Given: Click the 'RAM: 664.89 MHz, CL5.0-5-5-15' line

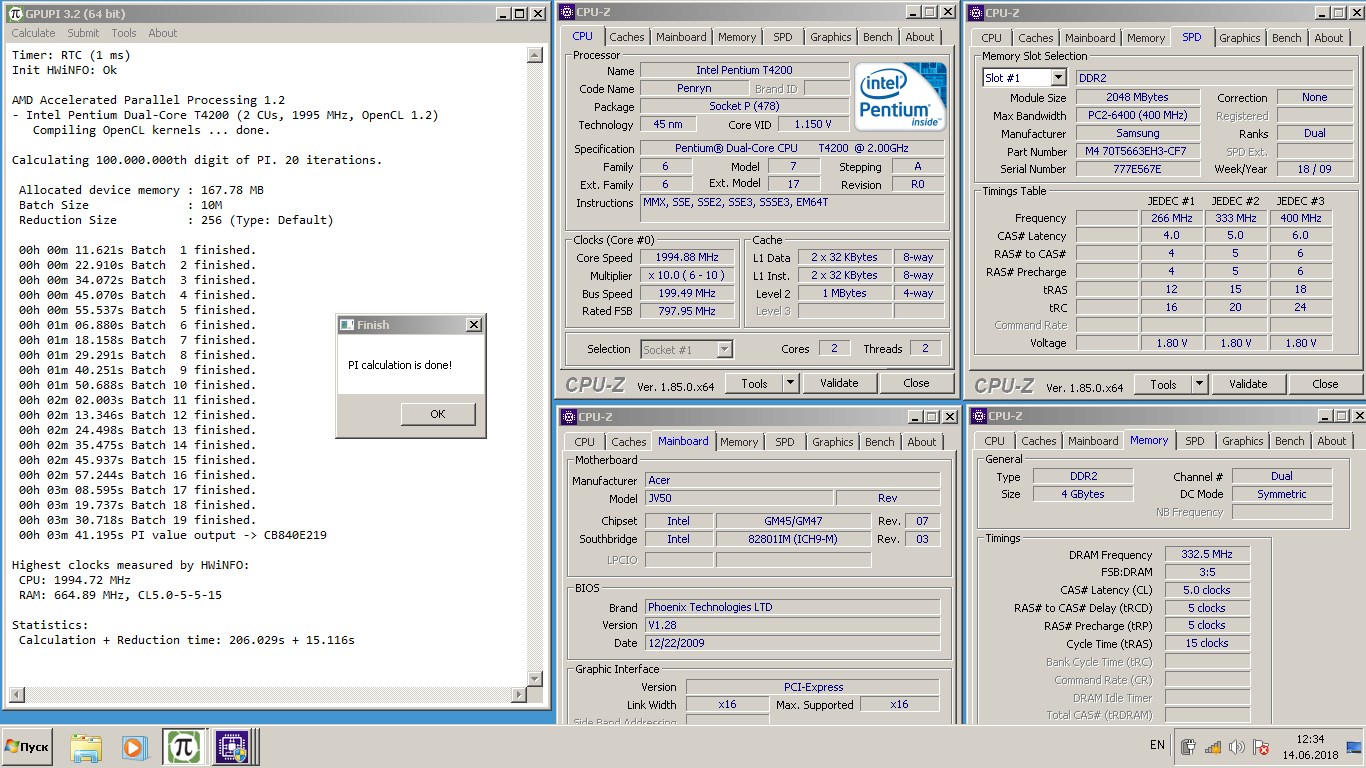Looking at the screenshot, I should [120, 595].
